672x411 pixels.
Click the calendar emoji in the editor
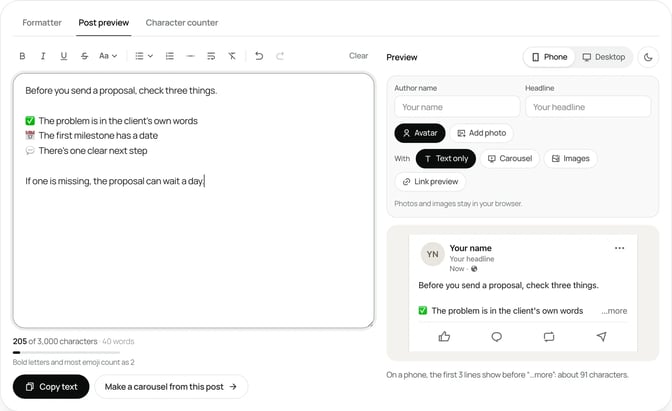[30, 135]
